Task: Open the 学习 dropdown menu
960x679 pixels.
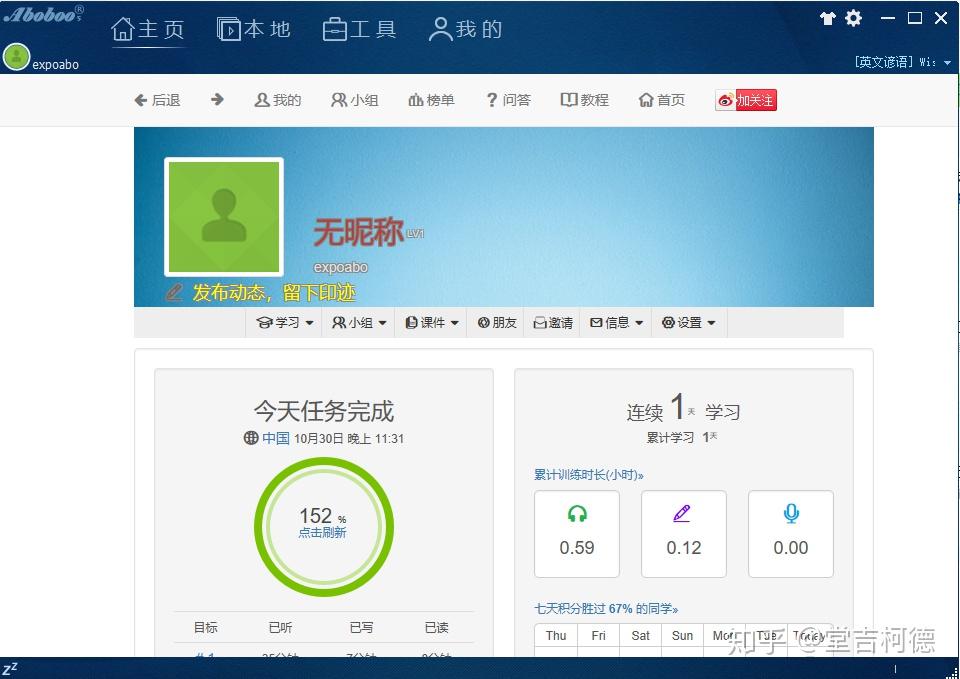Action: point(284,322)
